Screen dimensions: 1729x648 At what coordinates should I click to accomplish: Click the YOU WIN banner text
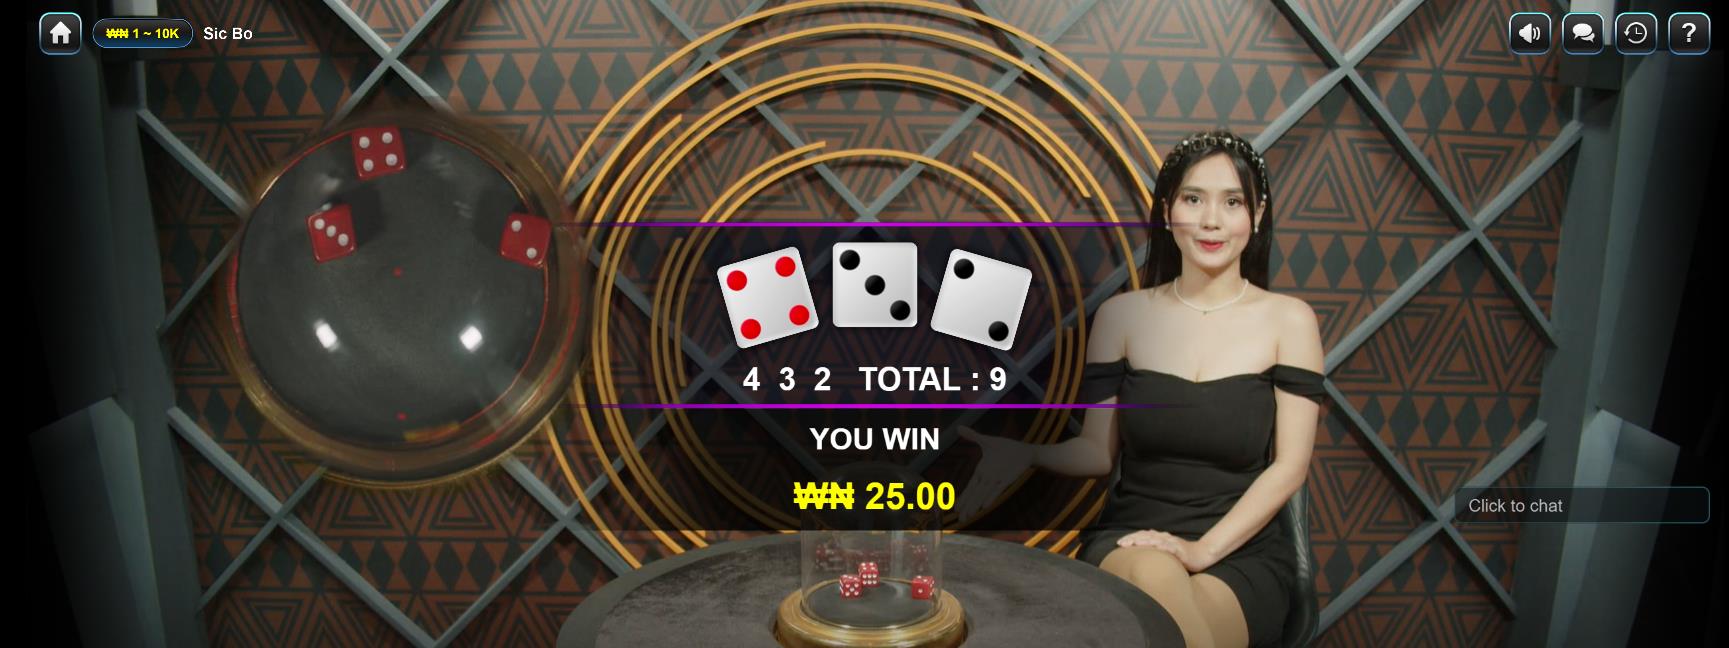[x=875, y=439]
